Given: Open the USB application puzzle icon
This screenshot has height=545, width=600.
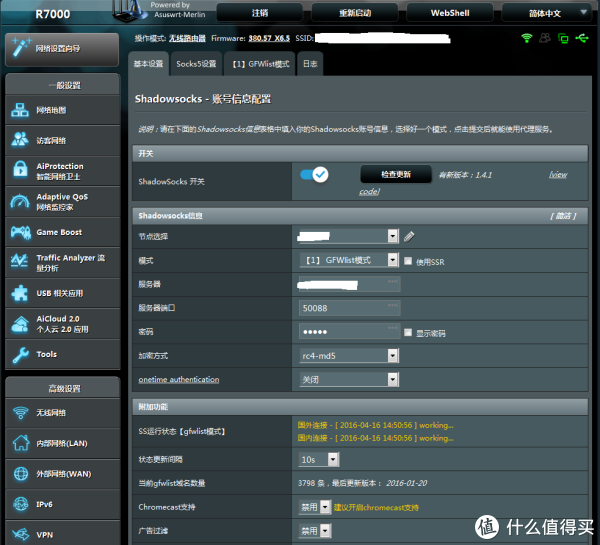Looking at the screenshot, I should (x=20, y=293).
